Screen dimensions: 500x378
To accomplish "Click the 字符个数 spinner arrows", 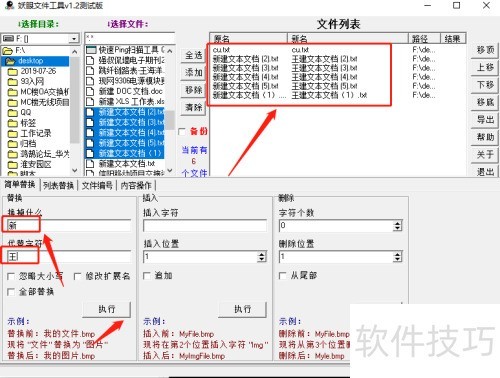I will [397, 226].
